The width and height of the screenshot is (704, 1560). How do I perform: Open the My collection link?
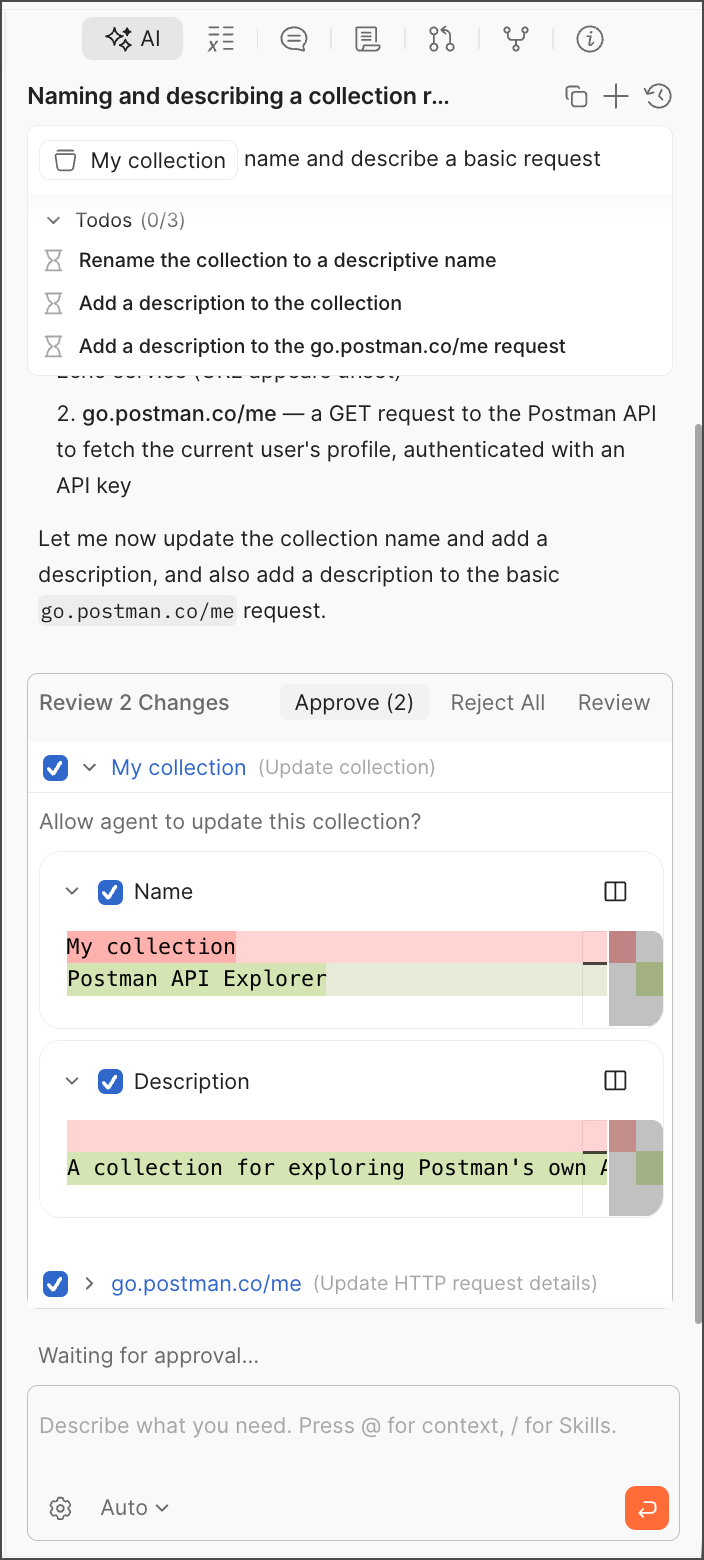tap(179, 768)
